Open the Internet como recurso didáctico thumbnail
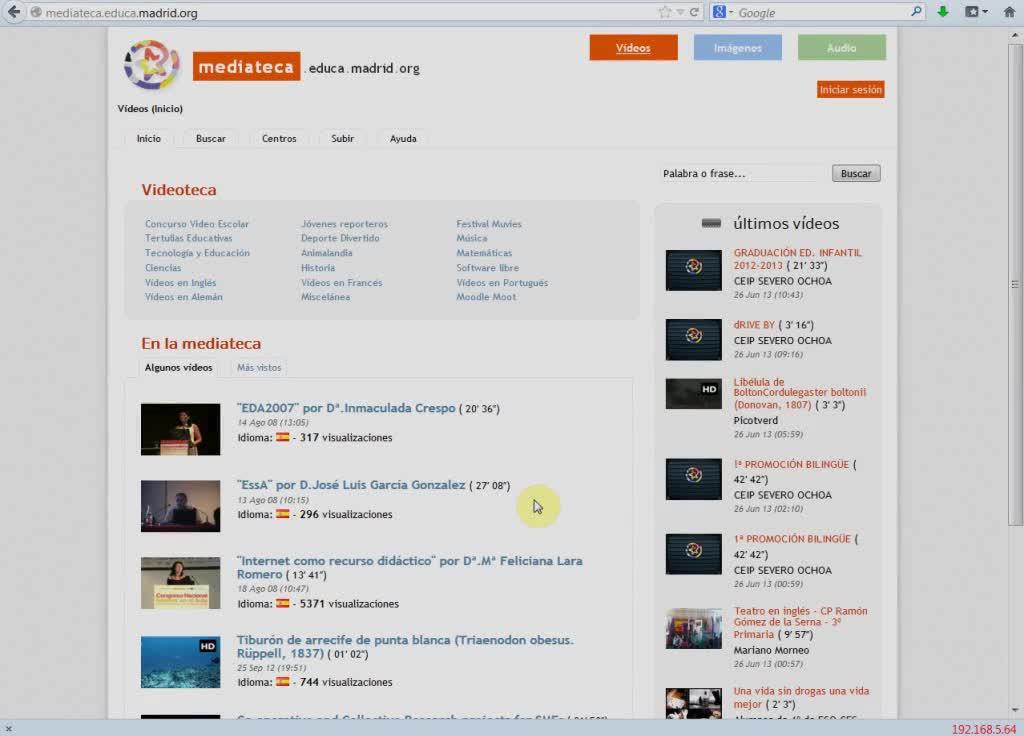Screen dimensions: 1024x736 tap(180, 583)
